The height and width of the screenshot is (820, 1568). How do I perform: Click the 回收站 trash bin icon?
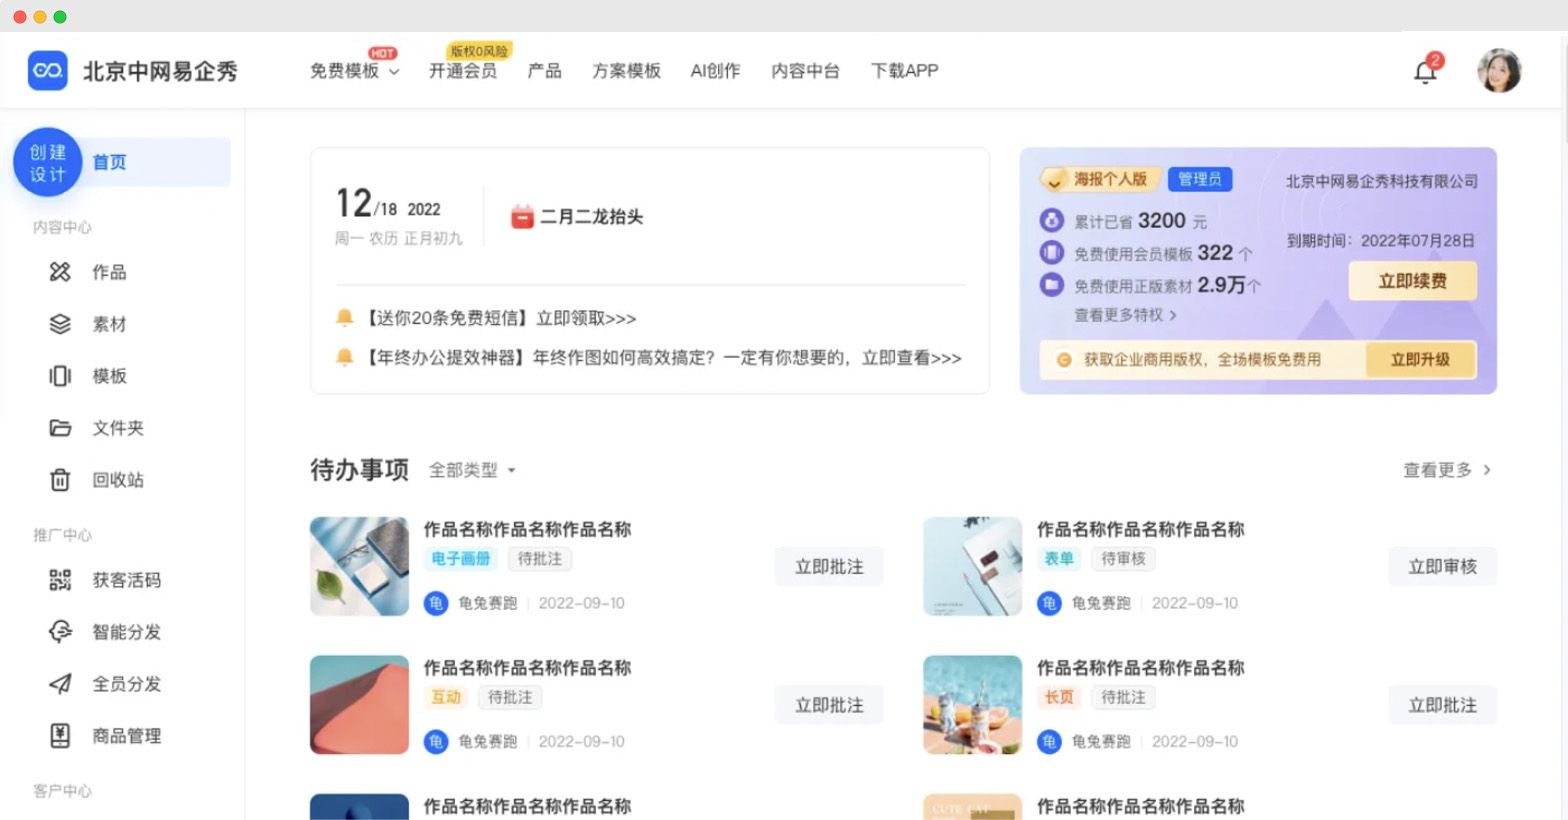point(60,480)
